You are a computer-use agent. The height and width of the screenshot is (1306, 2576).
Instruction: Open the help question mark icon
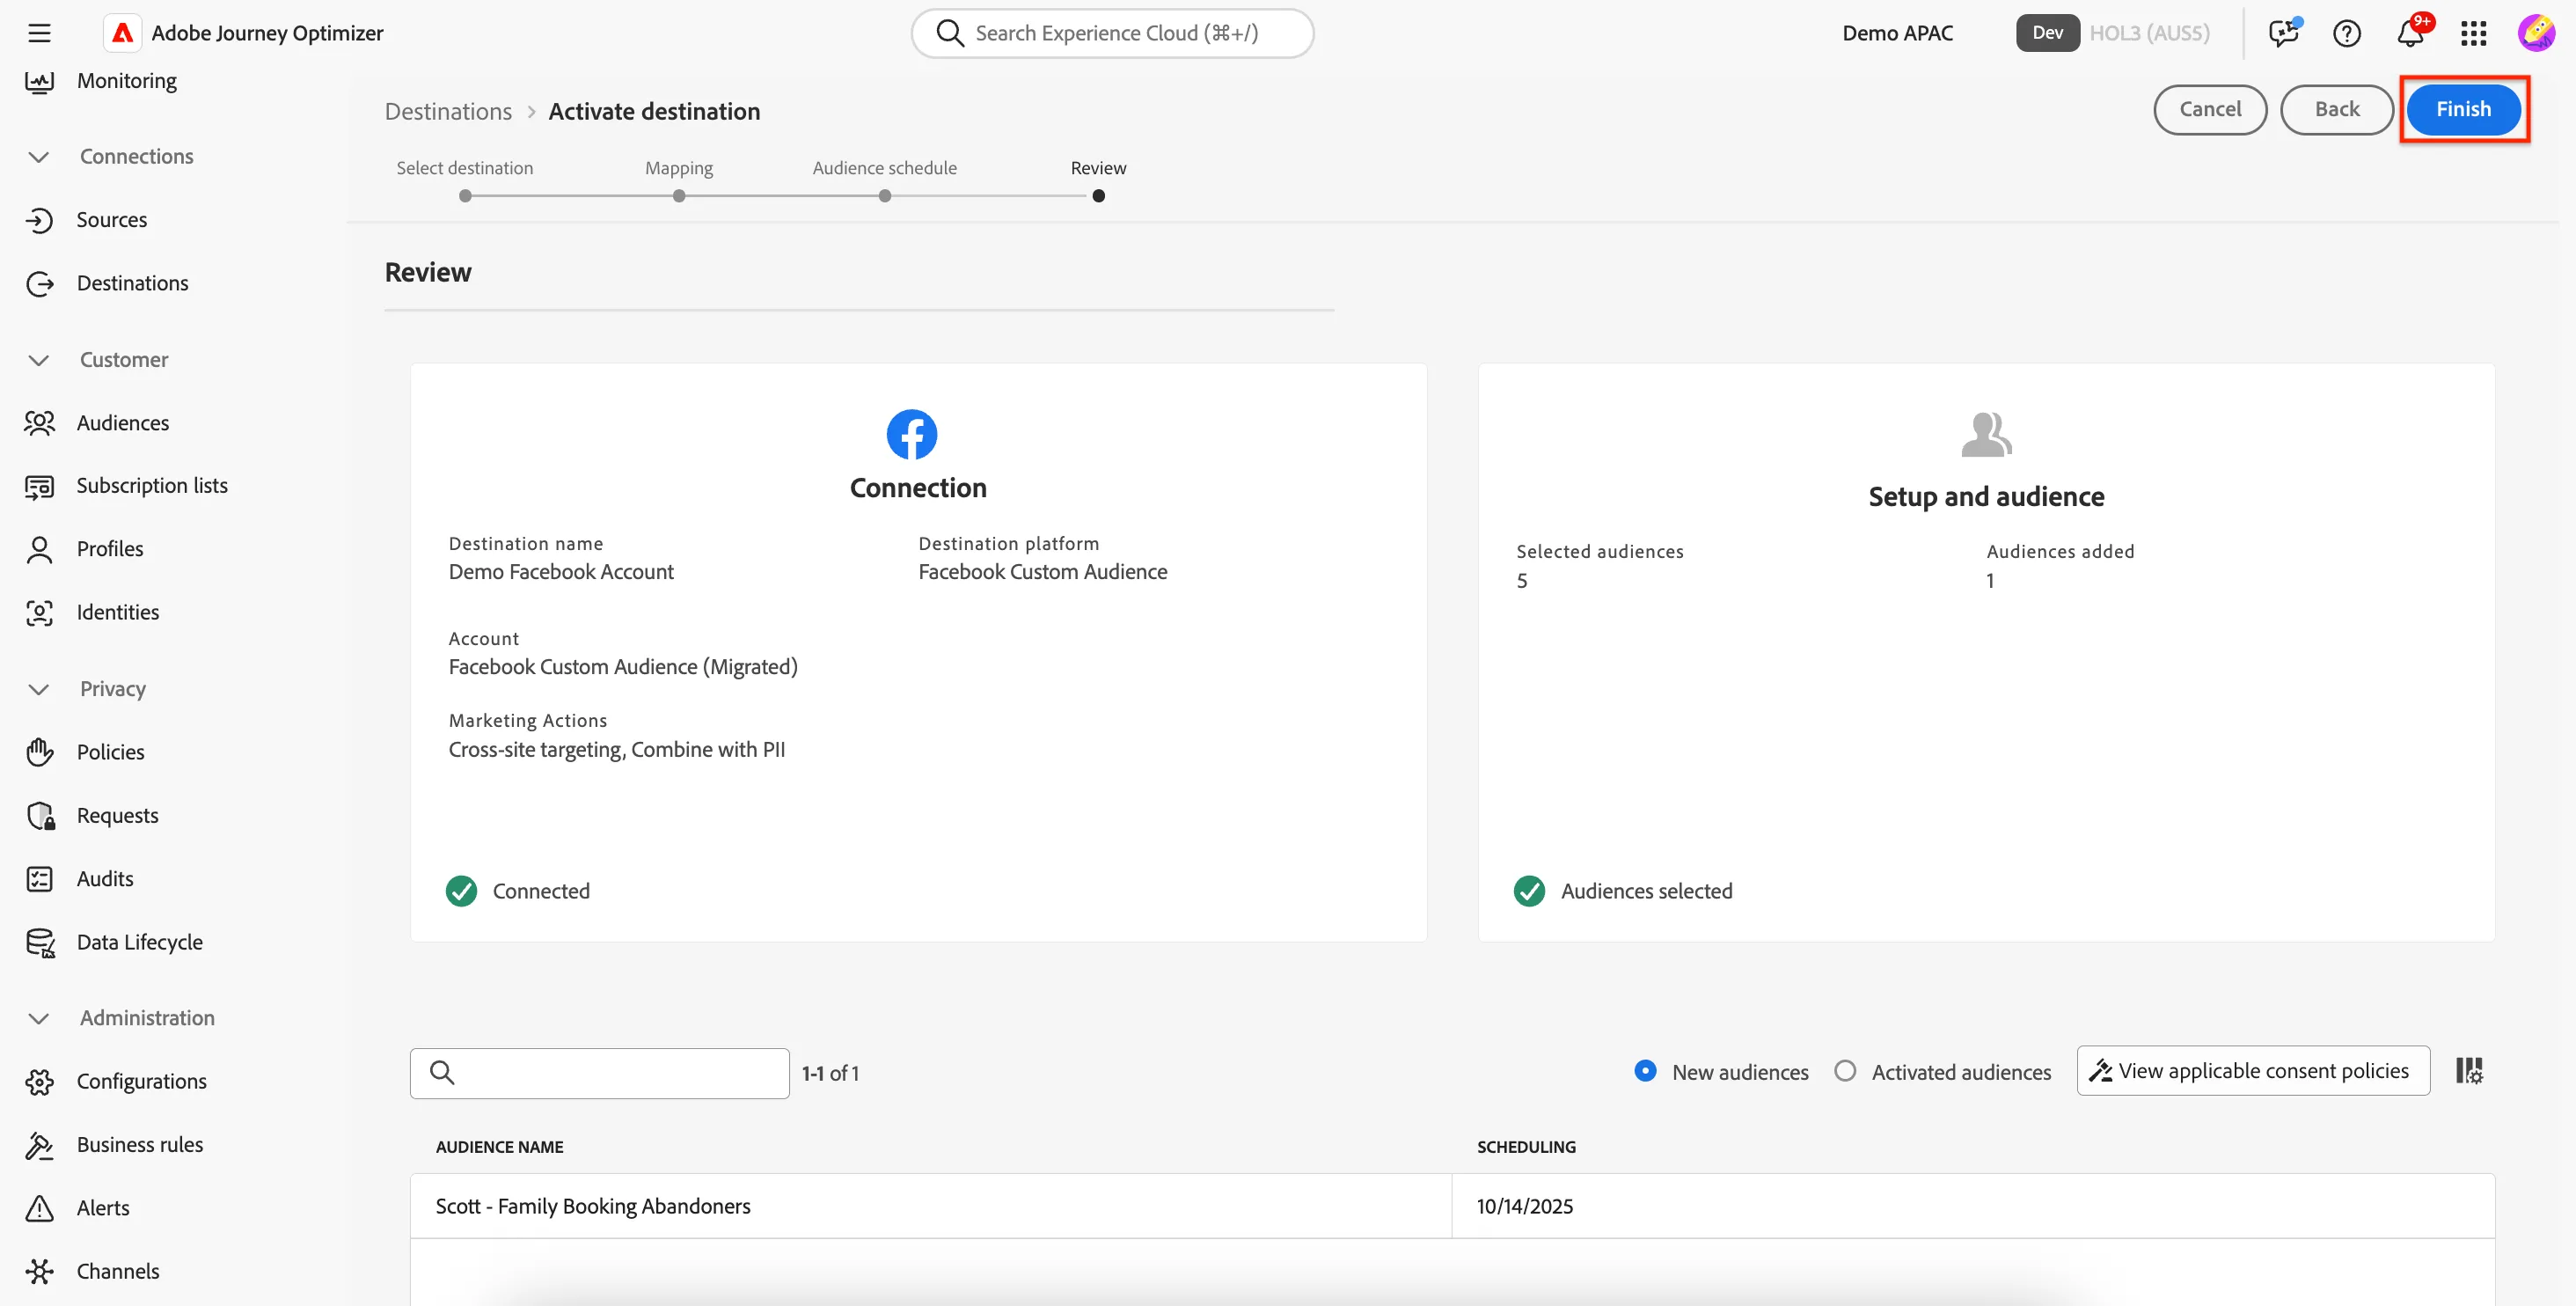point(2346,33)
